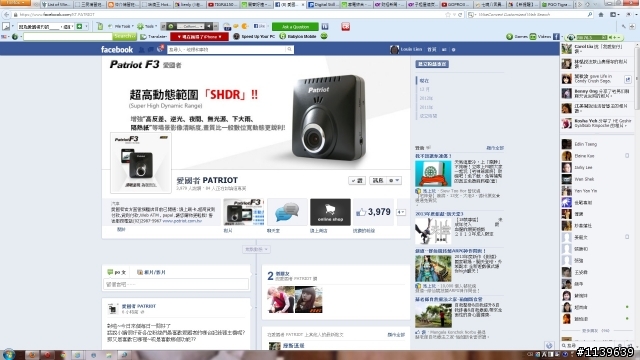Open Facebook messages icon in header
The image size is (640, 360).
(151, 49)
